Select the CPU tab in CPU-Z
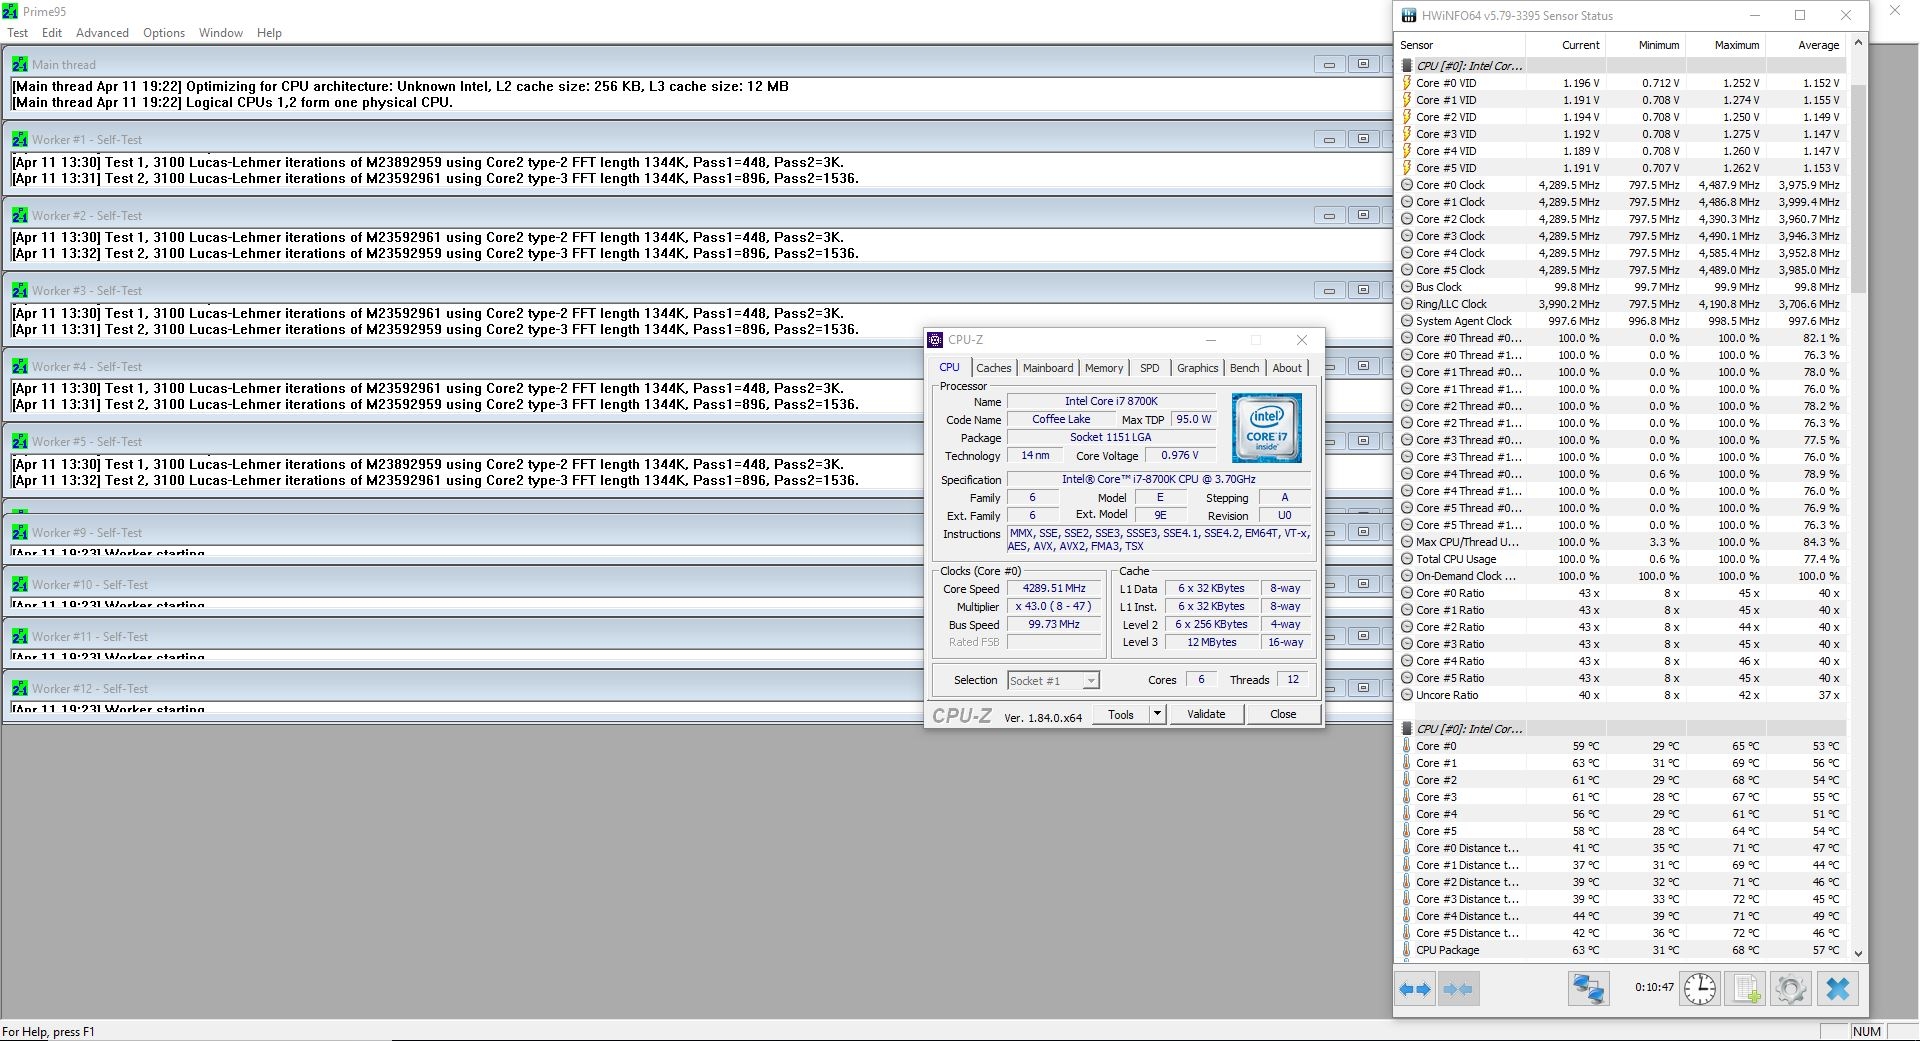Image resolution: width=1920 pixels, height=1041 pixels. (x=949, y=367)
